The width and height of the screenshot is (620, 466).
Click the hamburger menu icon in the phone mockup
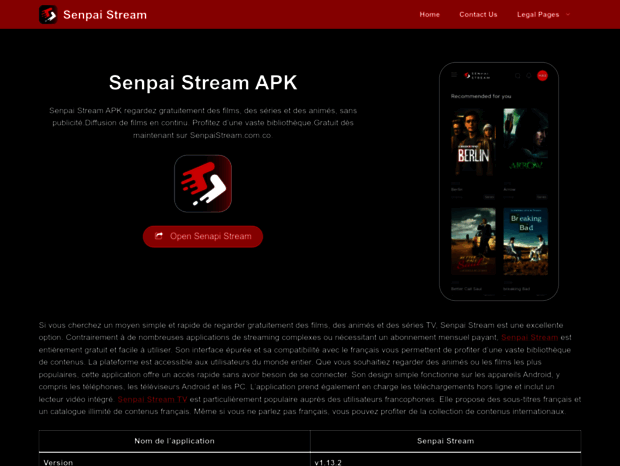tap(454, 75)
